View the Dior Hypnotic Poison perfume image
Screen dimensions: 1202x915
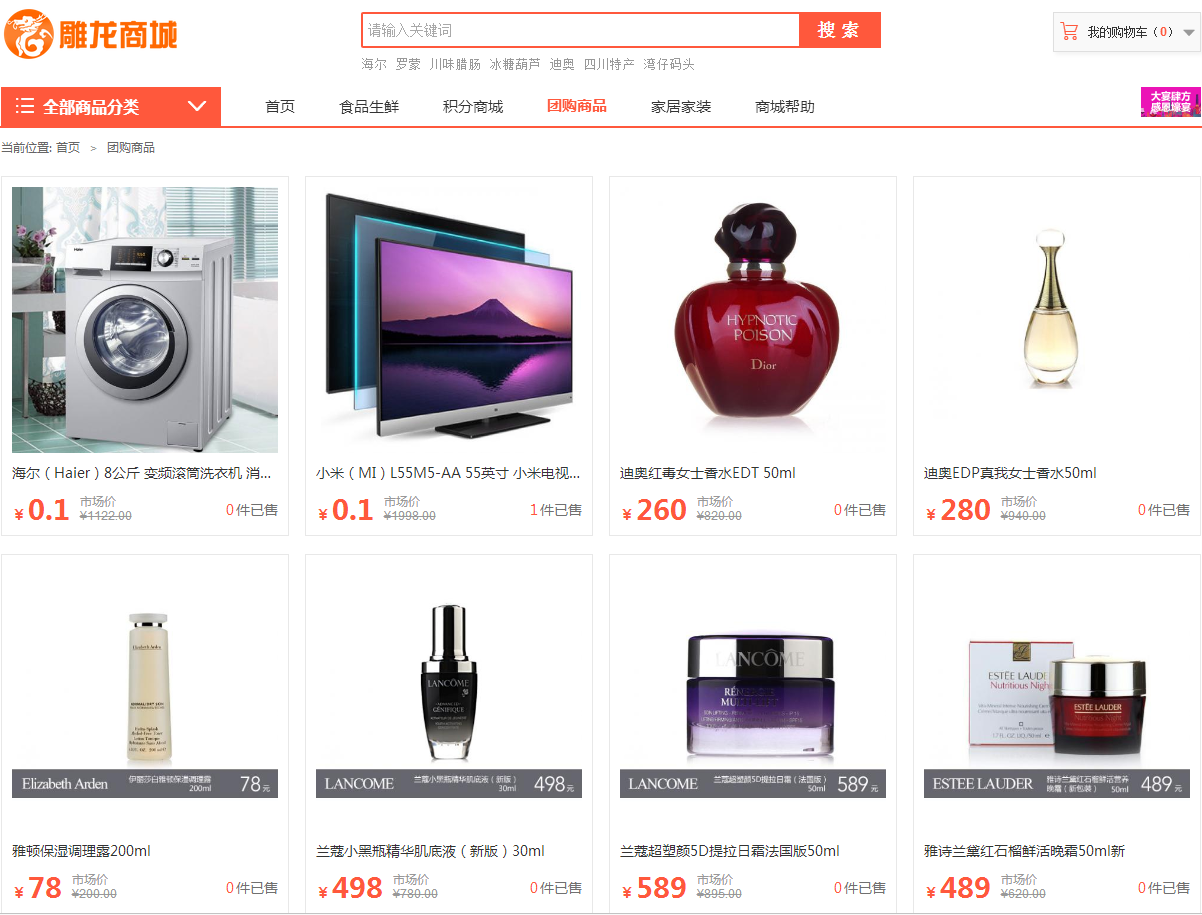point(753,320)
